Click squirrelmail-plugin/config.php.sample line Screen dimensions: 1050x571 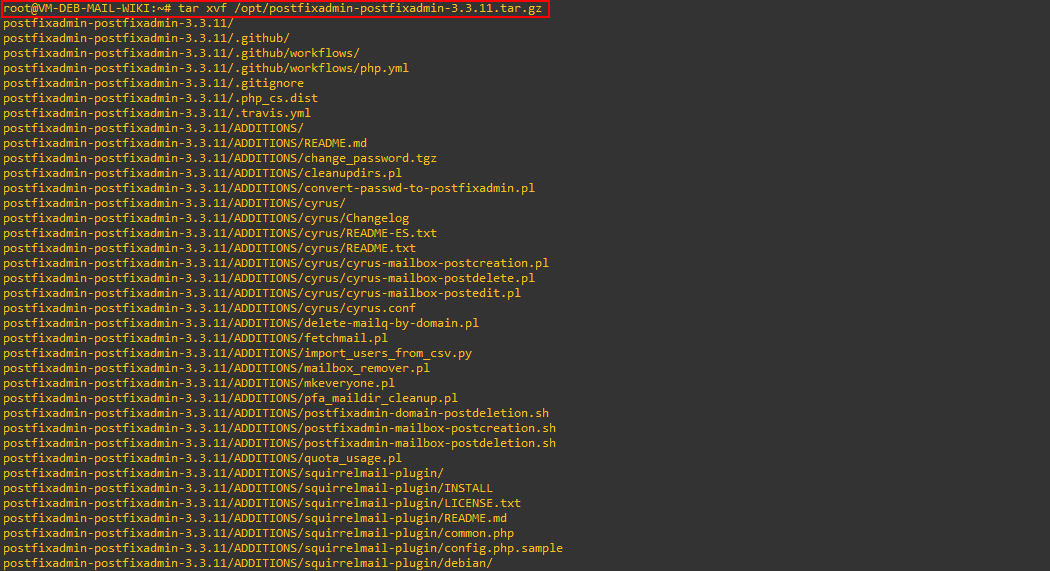click(283, 548)
